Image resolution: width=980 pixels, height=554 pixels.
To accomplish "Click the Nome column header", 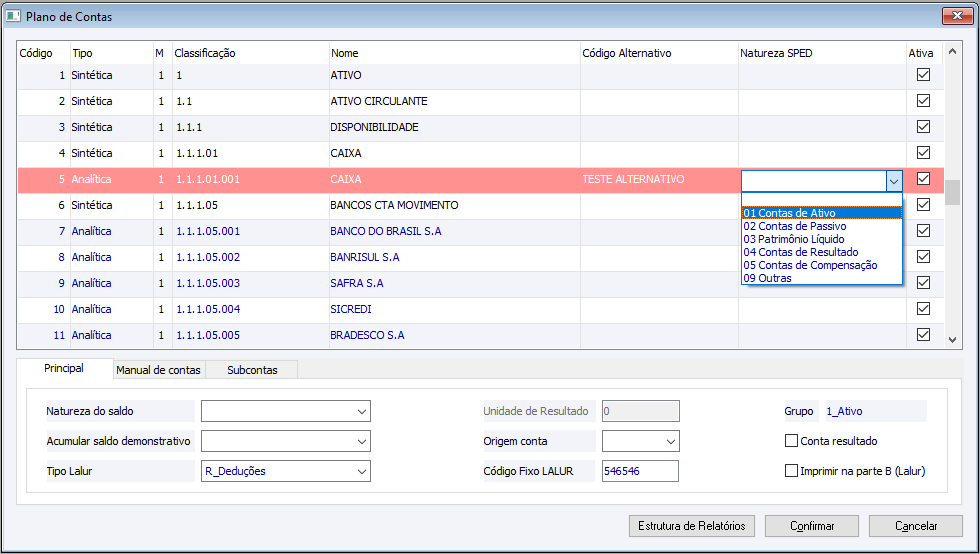I will click(454, 53).
